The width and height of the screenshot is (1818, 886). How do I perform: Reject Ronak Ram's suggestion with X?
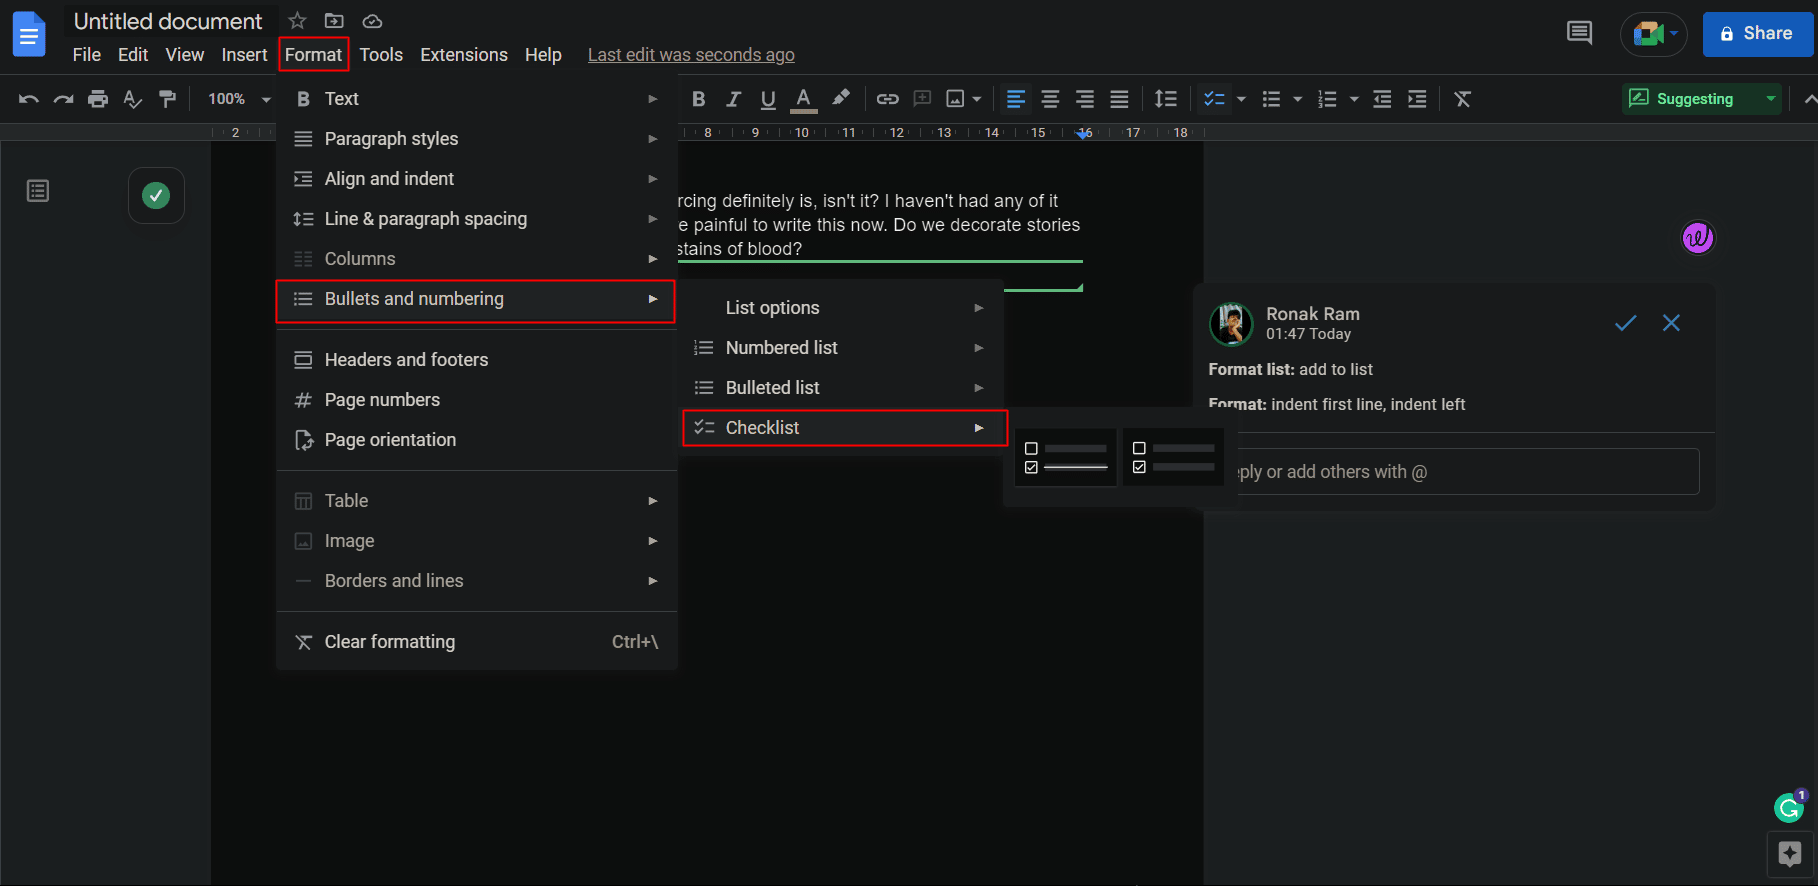(1671, 322)
